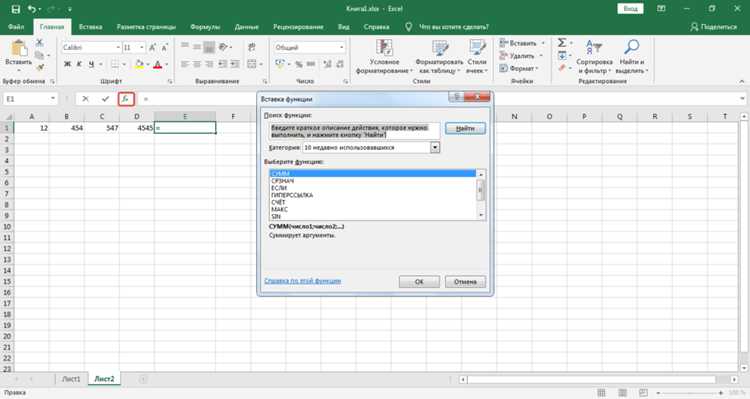Image resolution: width=750 pixels, height=399 pixels.
Task: Select ГИПЕРССЫЛКА in function list
Action: [292, 195]
